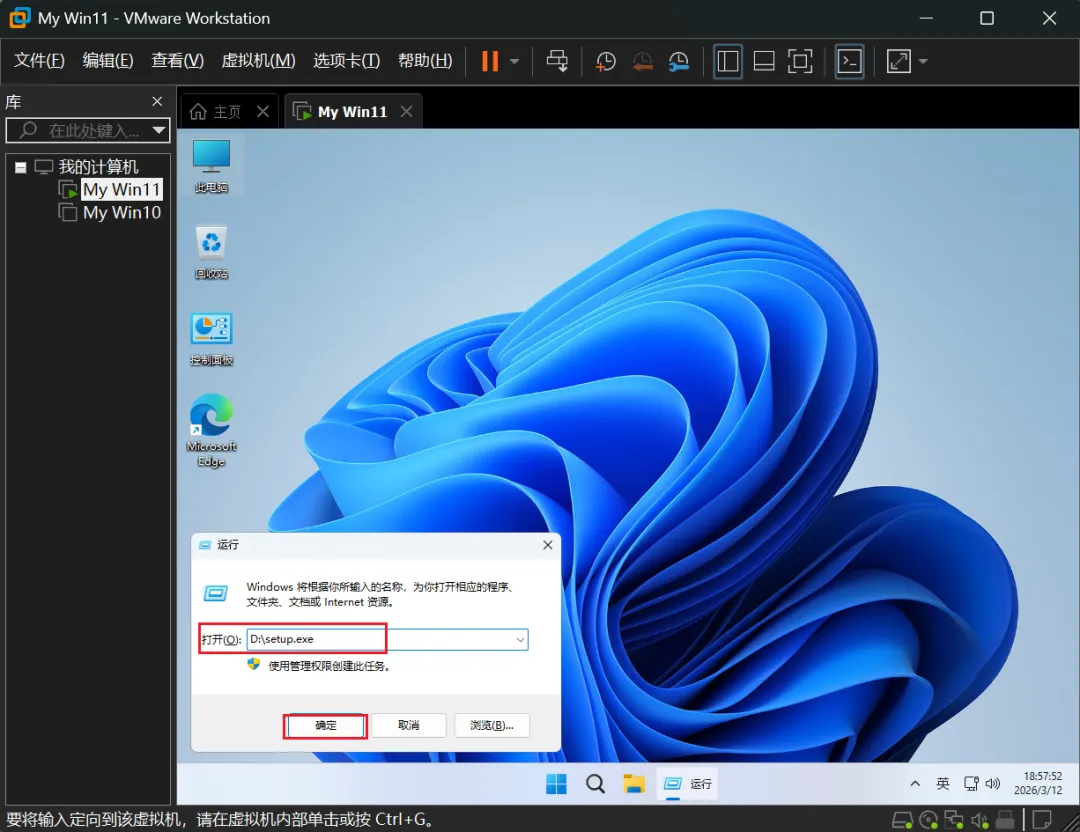Collapse the 我的计算机 tree node
Image resolution: width=1080 pixels, height=832 pixels.
coord(21,167)
